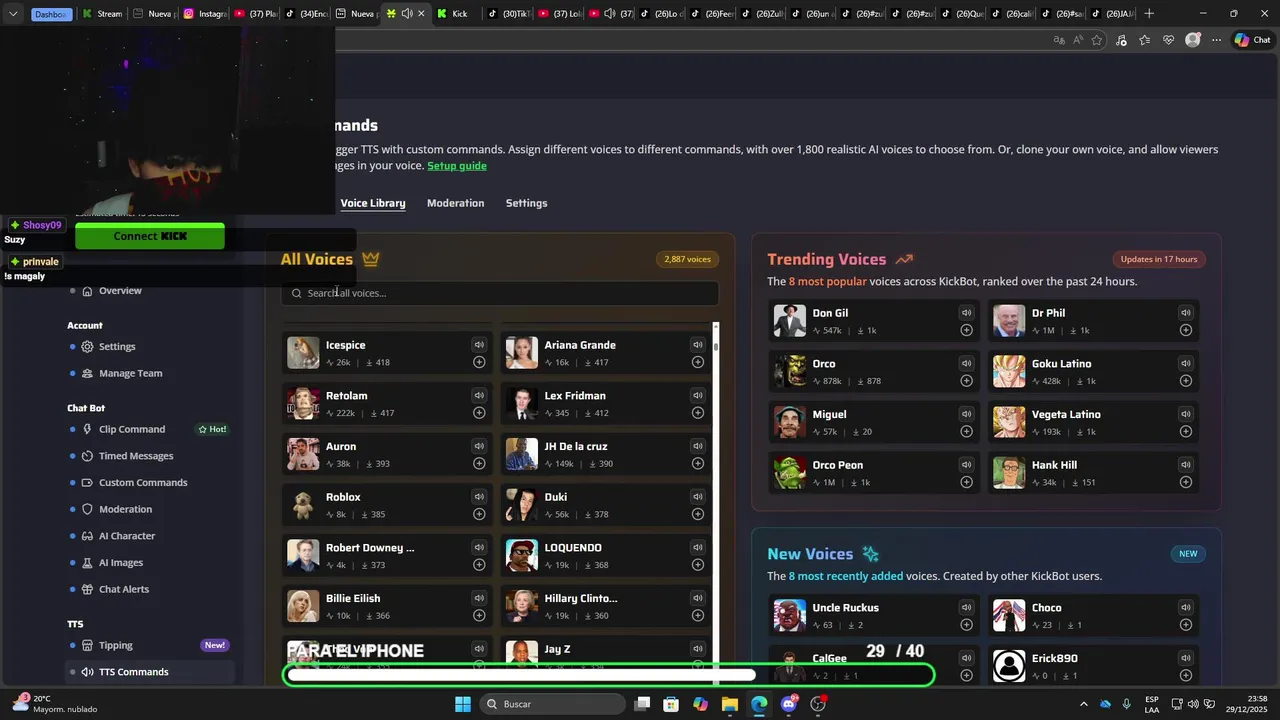
Task: Add the Hillary Clinton voice
Action: [x=698, y=615]
